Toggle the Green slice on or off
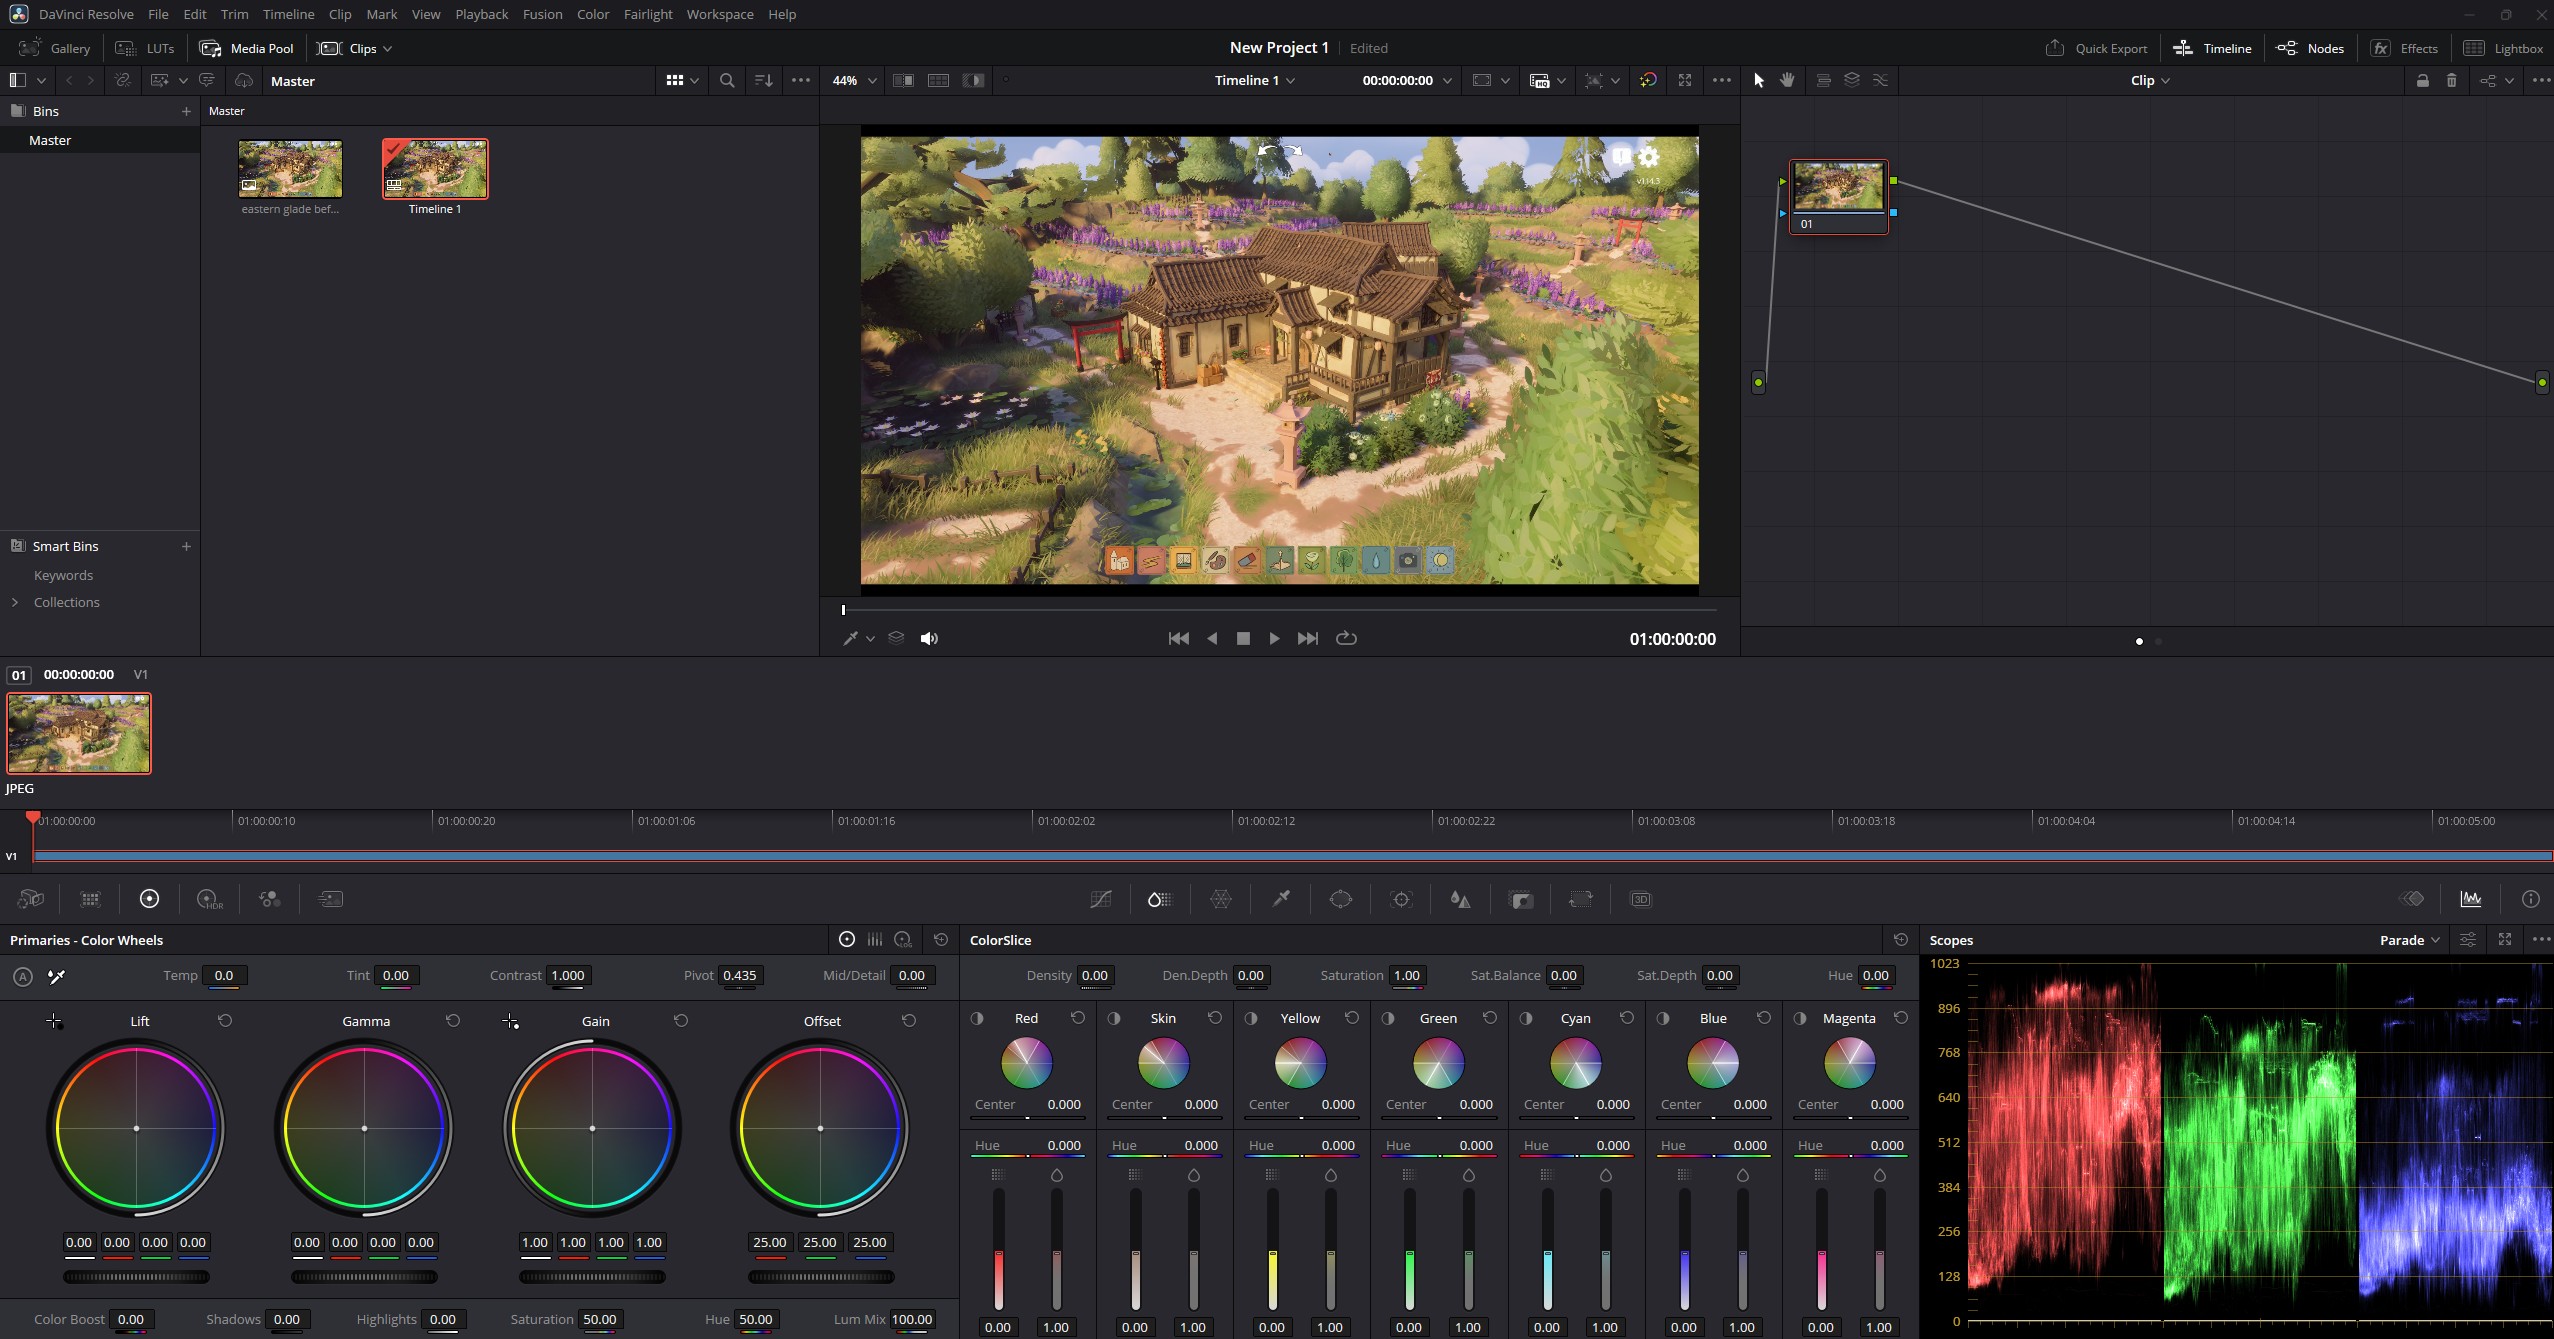The width and height of the screenshot is (2554, 1339). pyautogui.click(x=1388, y=1018)
